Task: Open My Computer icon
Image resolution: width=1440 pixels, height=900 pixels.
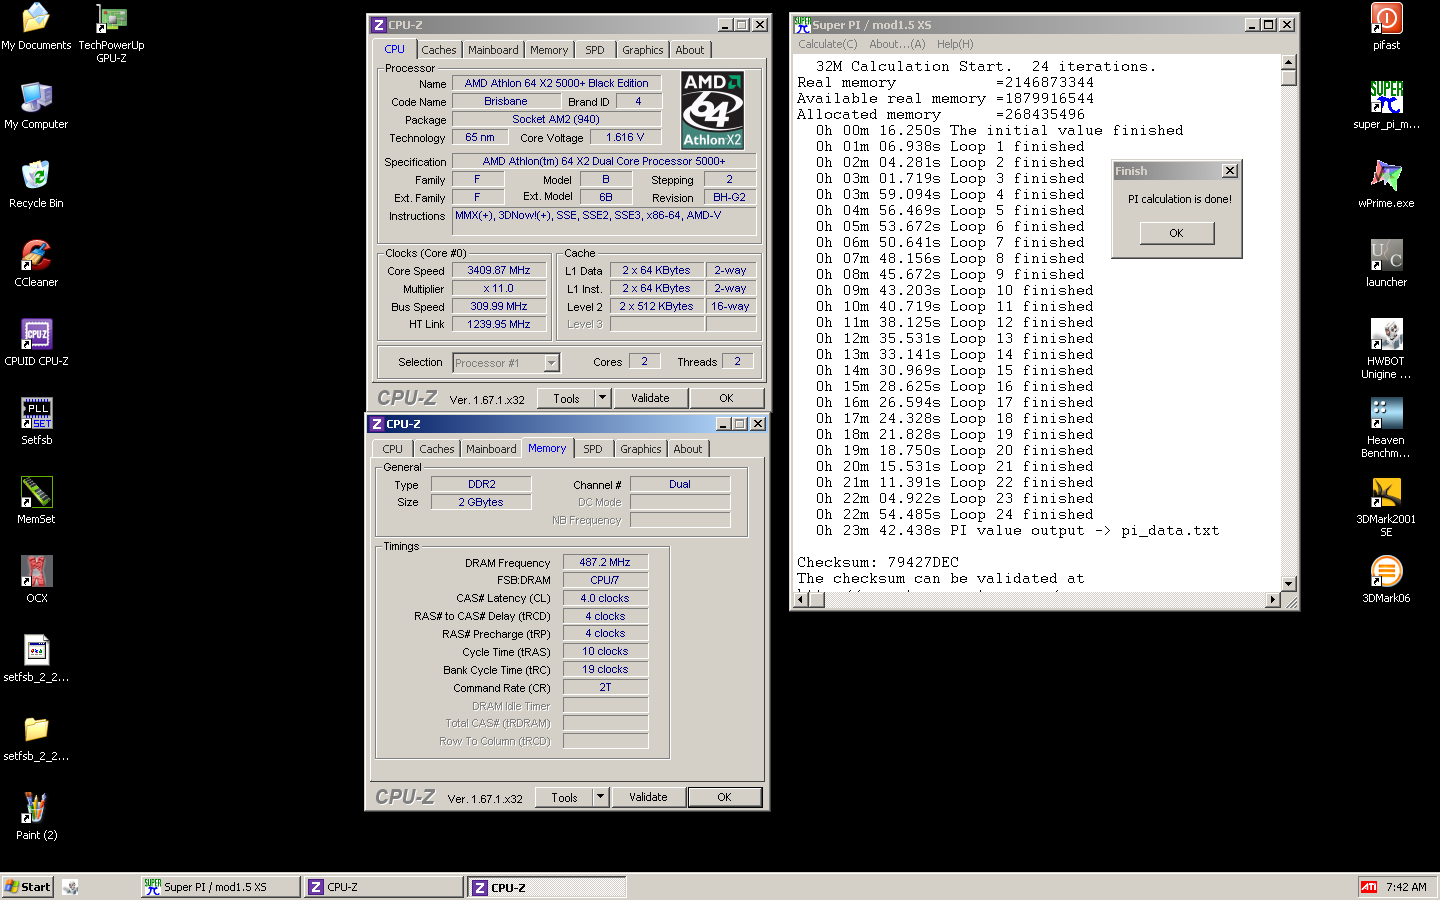Action: click(x=36, y=106)
